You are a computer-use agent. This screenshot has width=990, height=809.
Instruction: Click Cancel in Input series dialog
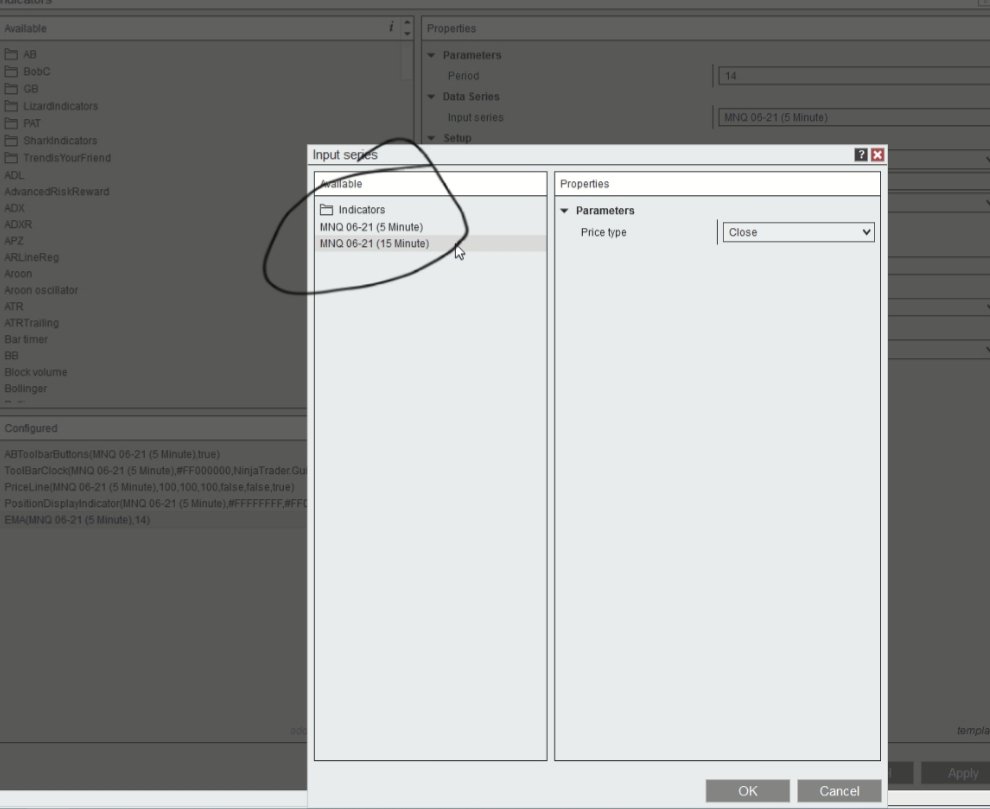tap(839, 791)
